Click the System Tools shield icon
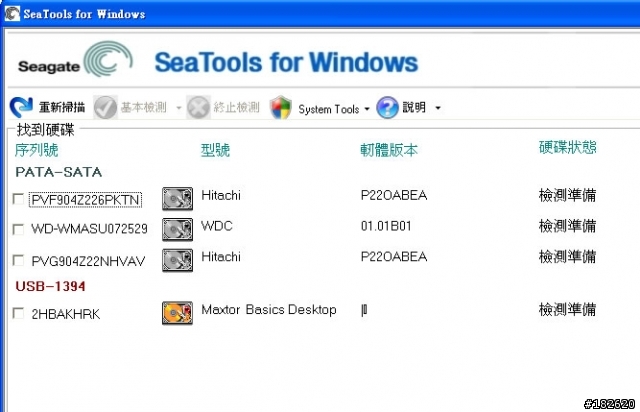The width and height of the screenshot is (640, 412). coord(281,107)
